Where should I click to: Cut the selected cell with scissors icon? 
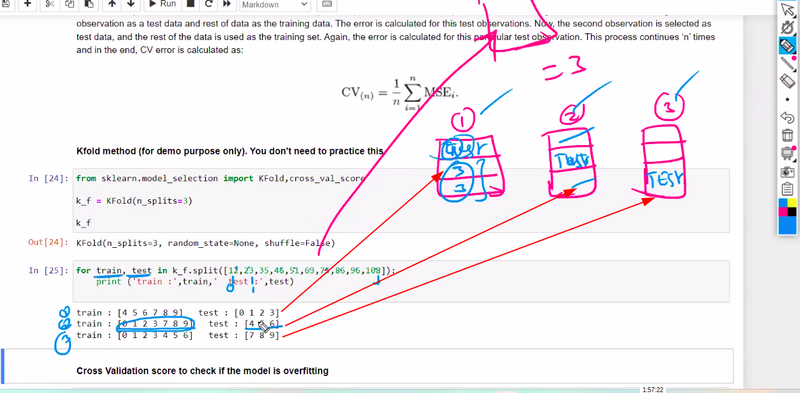pyautogui.click(x=49, y=4)
